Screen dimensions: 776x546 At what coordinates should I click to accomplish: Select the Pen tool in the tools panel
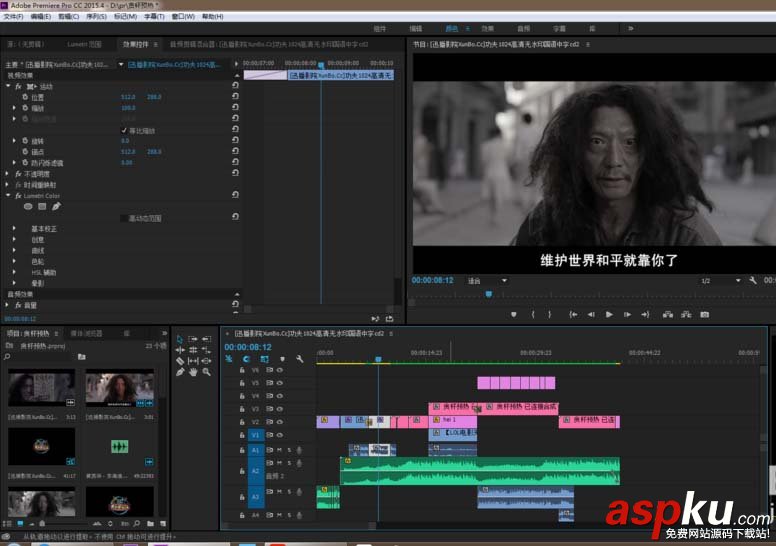click(180, 372)
